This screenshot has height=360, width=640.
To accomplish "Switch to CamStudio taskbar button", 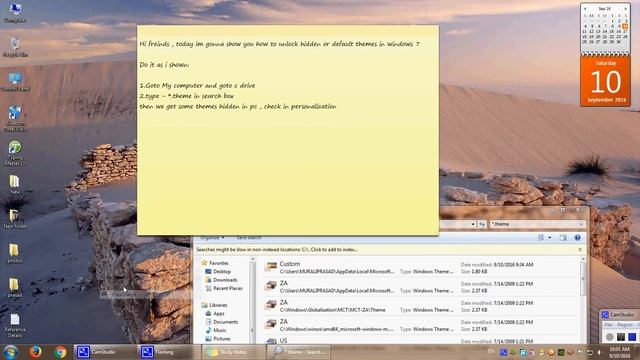I will [x=106, y=352].
